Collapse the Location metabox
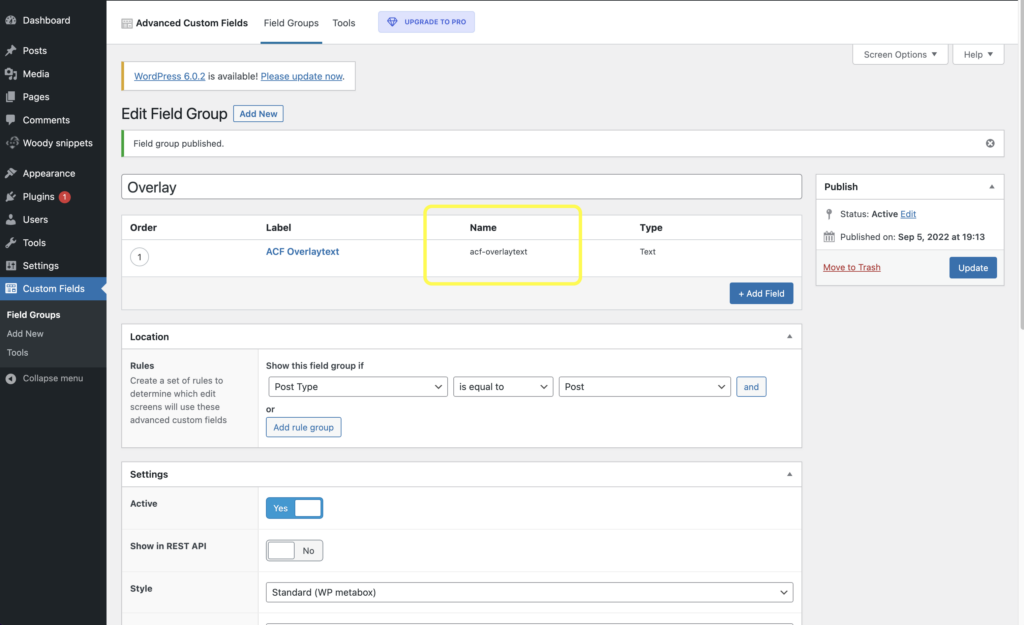The height and width of the screenshot is (625, 1024). click(790, 336)
